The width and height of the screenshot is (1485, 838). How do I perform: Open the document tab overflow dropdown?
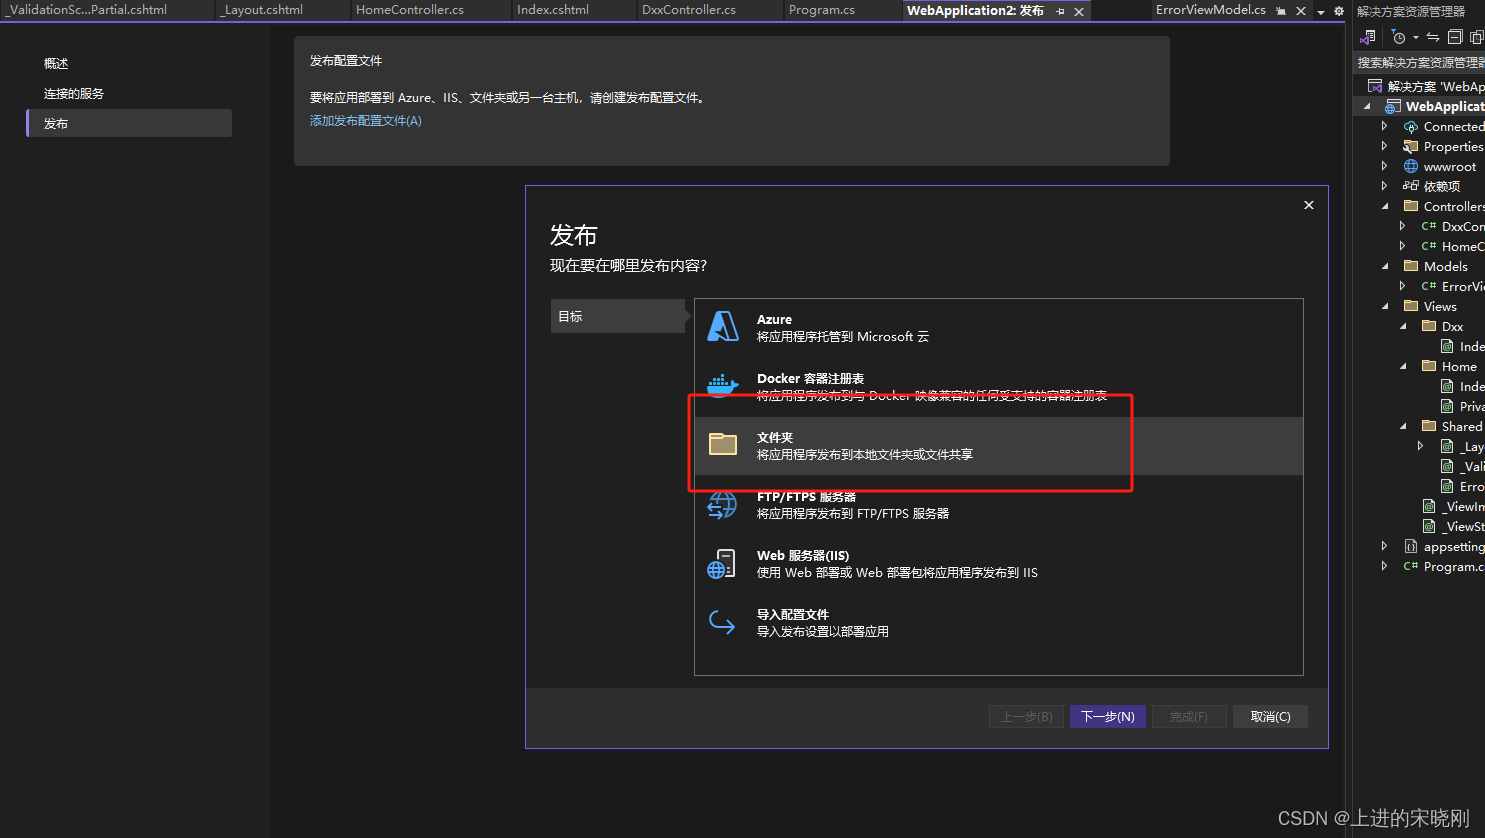point(1321,12)
